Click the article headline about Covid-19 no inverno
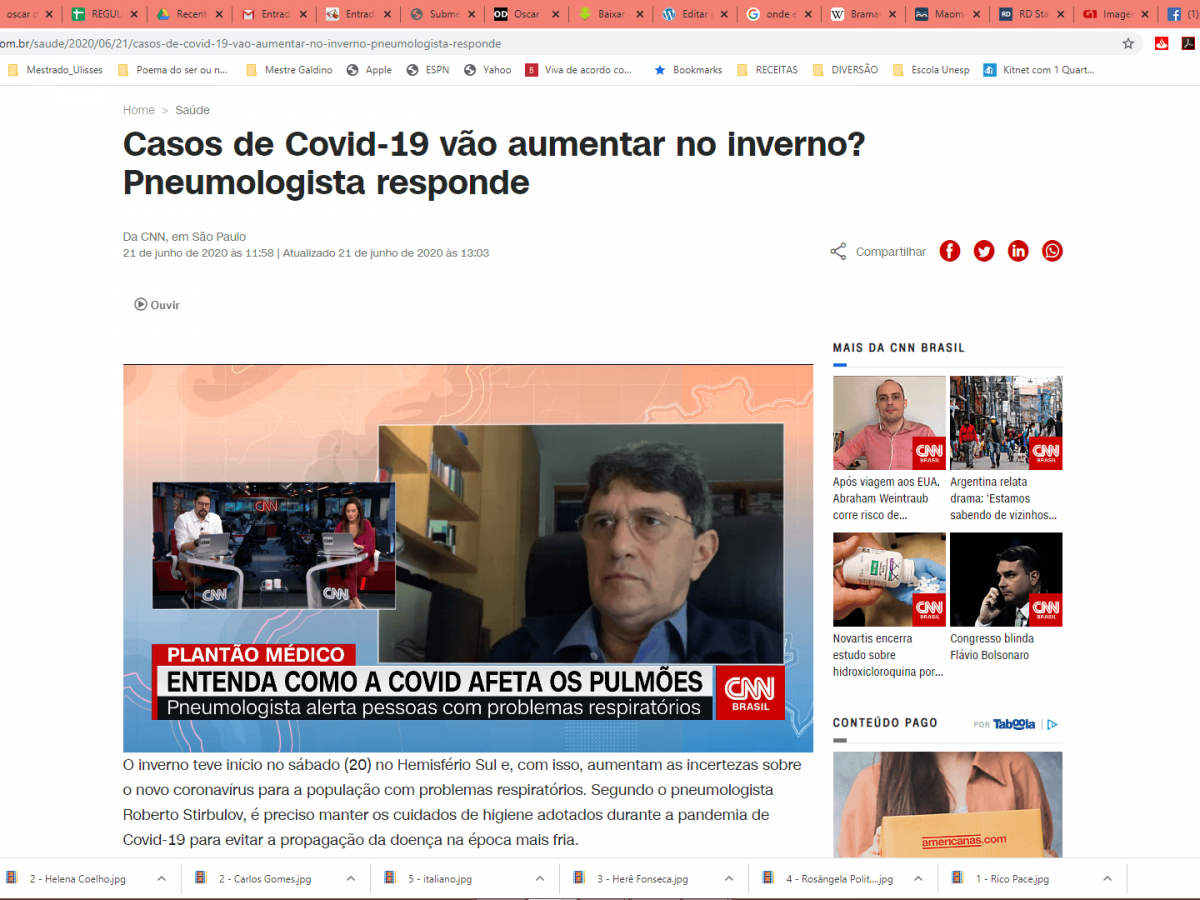This screenshot has height=900, width=1200. [x=494, y=163]
